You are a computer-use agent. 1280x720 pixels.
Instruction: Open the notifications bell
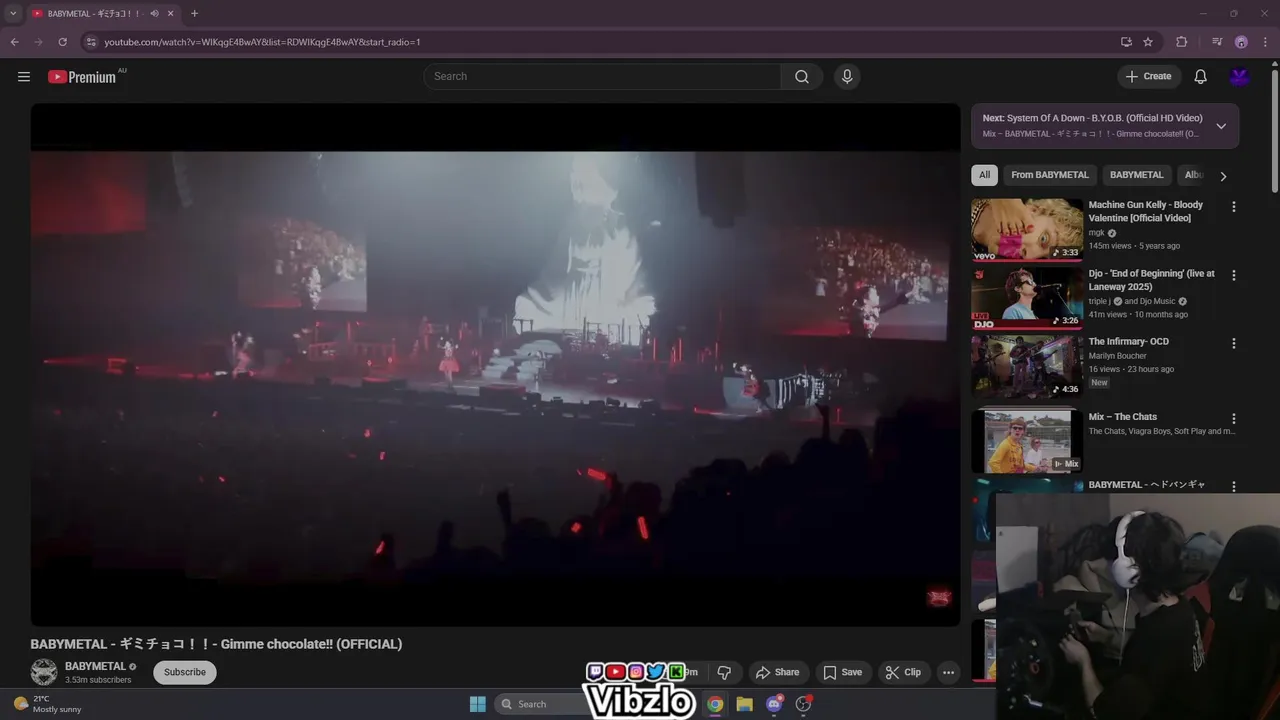1201,77
